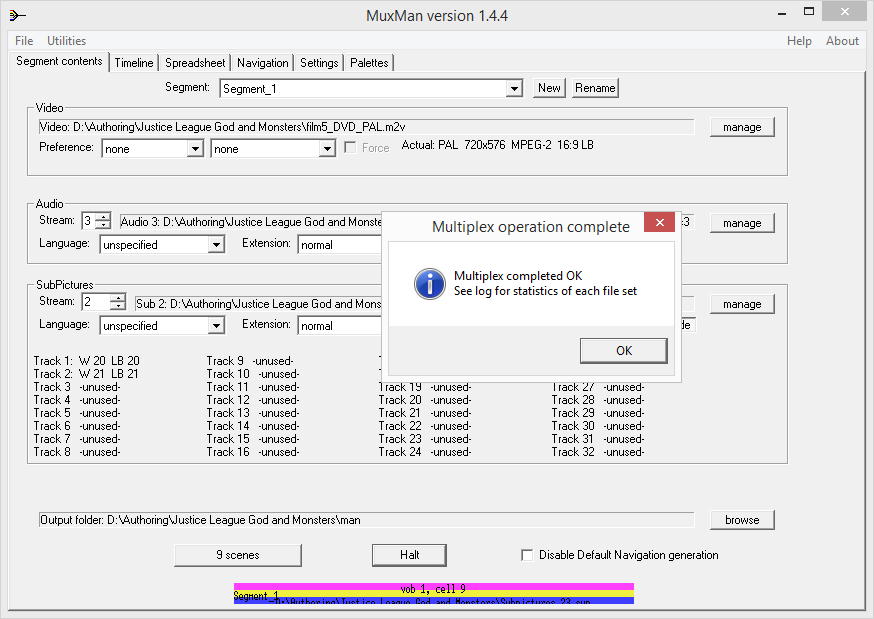874x619 pixels.
Task: Click the Halt button
Action: click(409, 555)
